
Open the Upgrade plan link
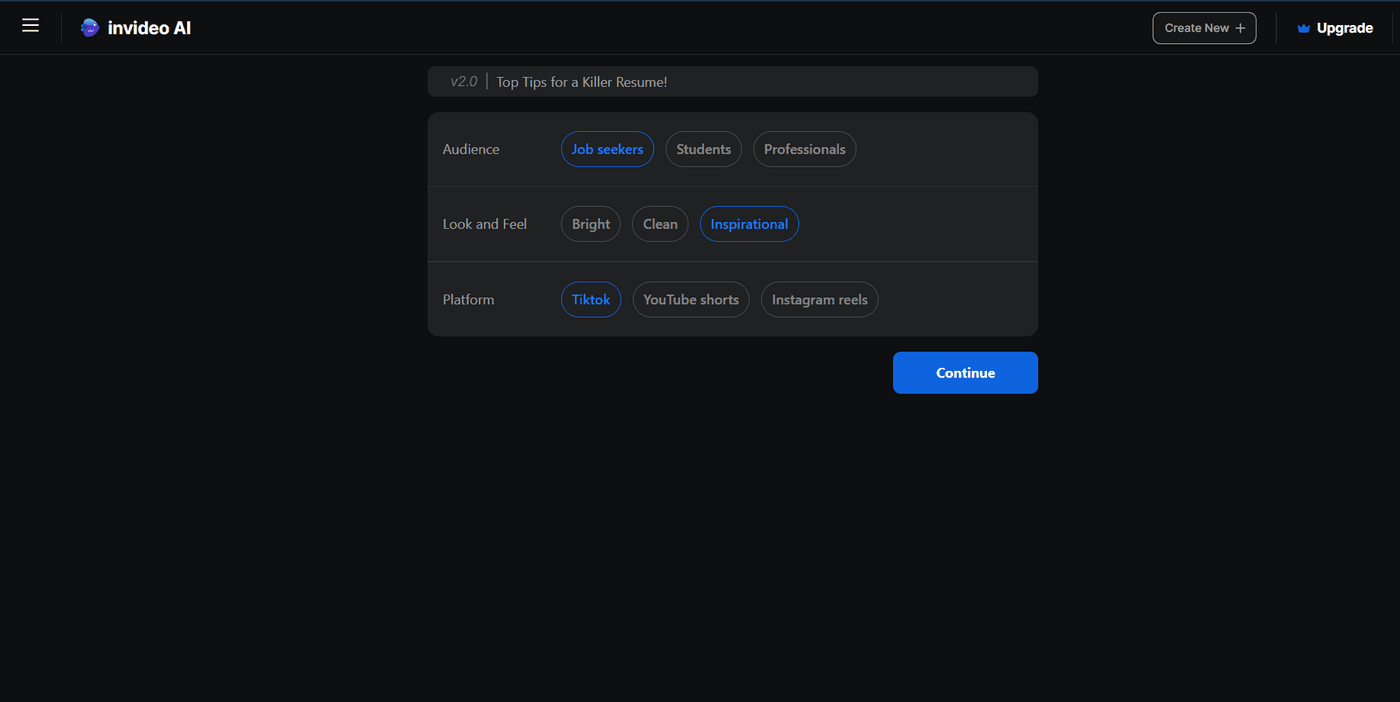1344,28
